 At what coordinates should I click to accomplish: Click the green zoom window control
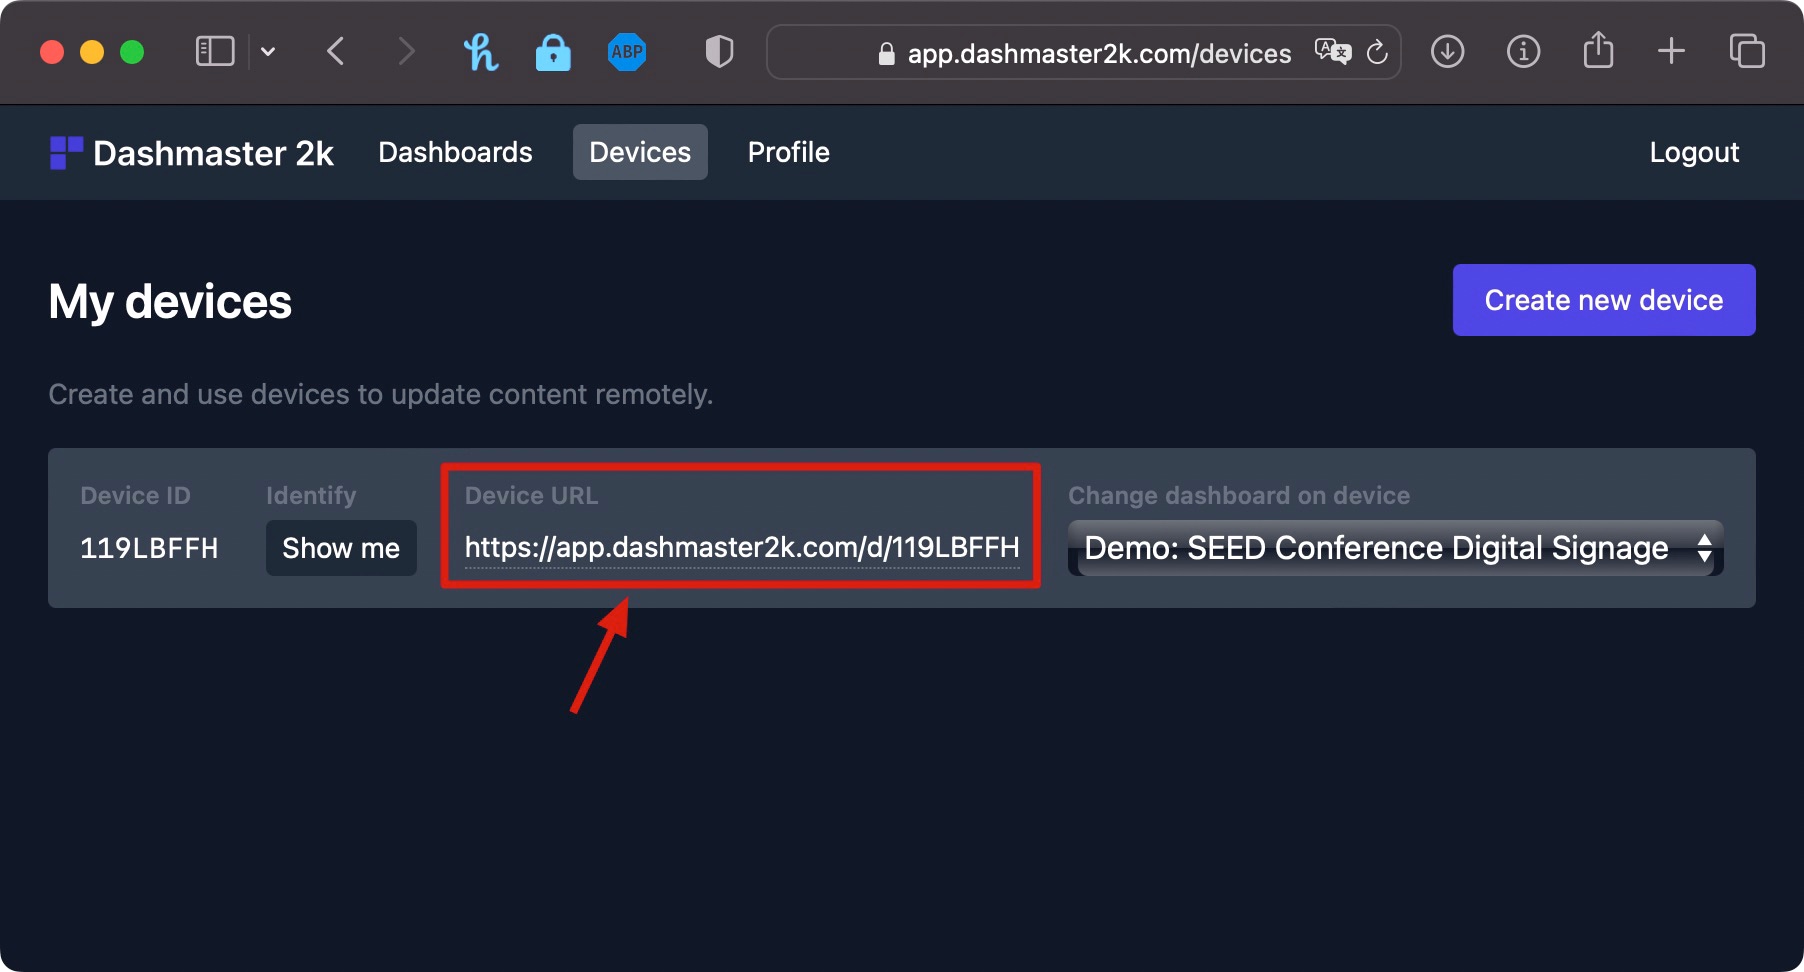[131, 51]
